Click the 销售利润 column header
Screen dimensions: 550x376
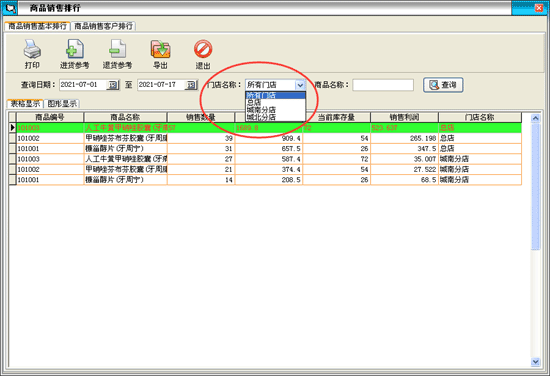(404, 117)
